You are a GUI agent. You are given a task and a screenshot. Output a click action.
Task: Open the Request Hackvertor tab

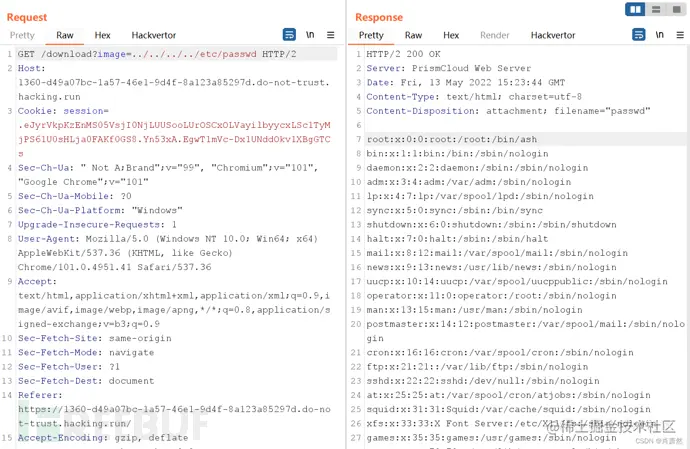[154, 35]
